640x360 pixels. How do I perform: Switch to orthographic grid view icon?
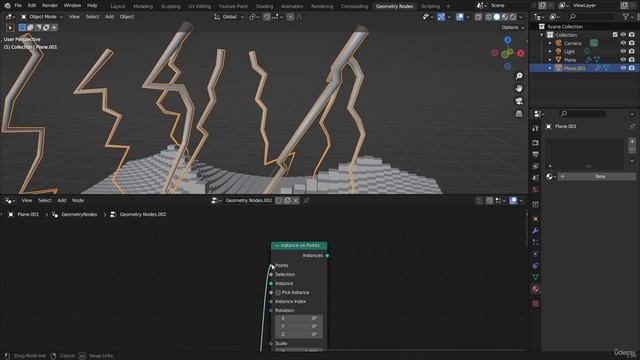[x=519, y=113]
